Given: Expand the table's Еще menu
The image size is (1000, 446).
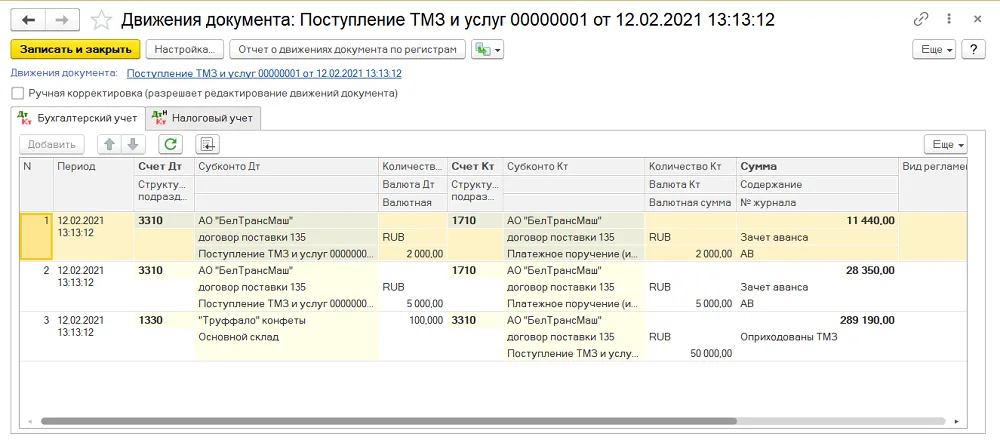Looking at the screenshot, I should tap(946, 144).
